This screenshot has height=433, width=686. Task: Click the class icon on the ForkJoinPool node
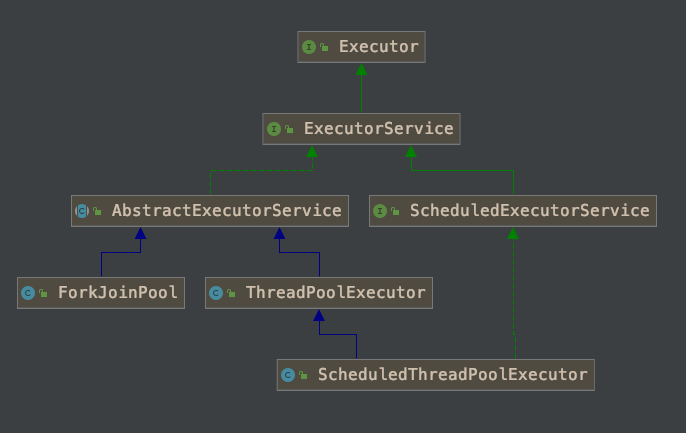coord(28,293)
